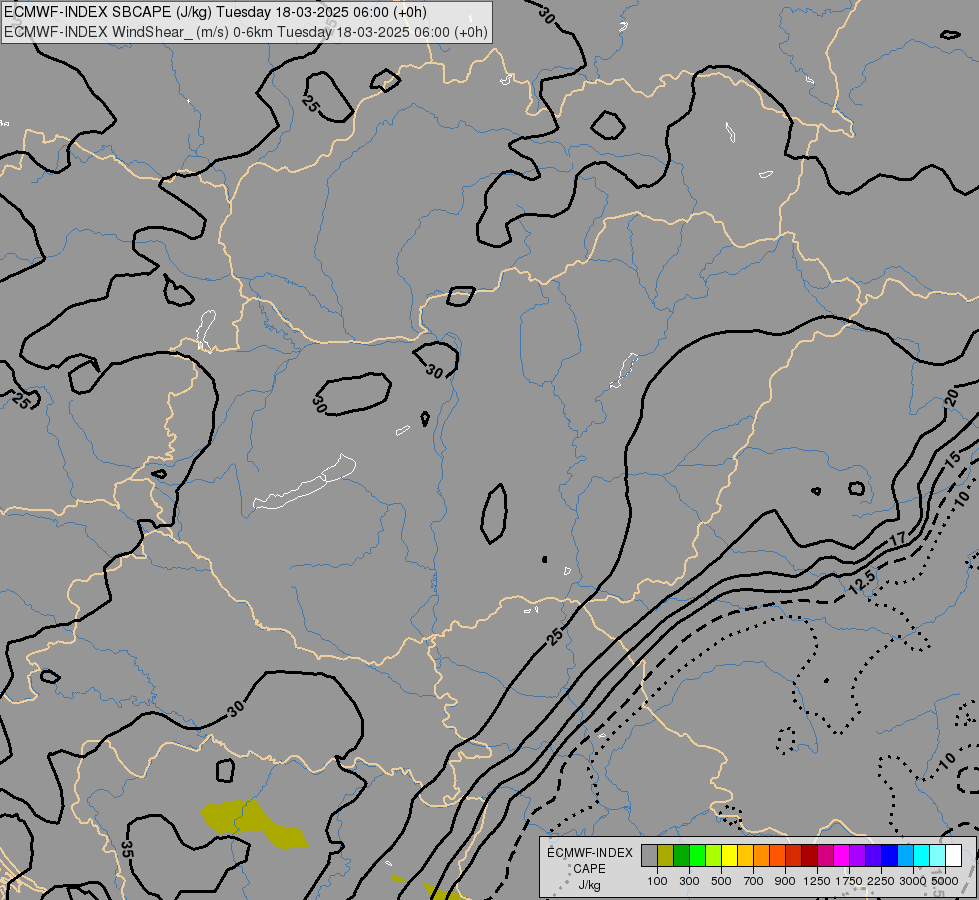The width and height of the screenshot is (979, 900).
Task: Select the J/kg unit label
Action: click(589, 885)
